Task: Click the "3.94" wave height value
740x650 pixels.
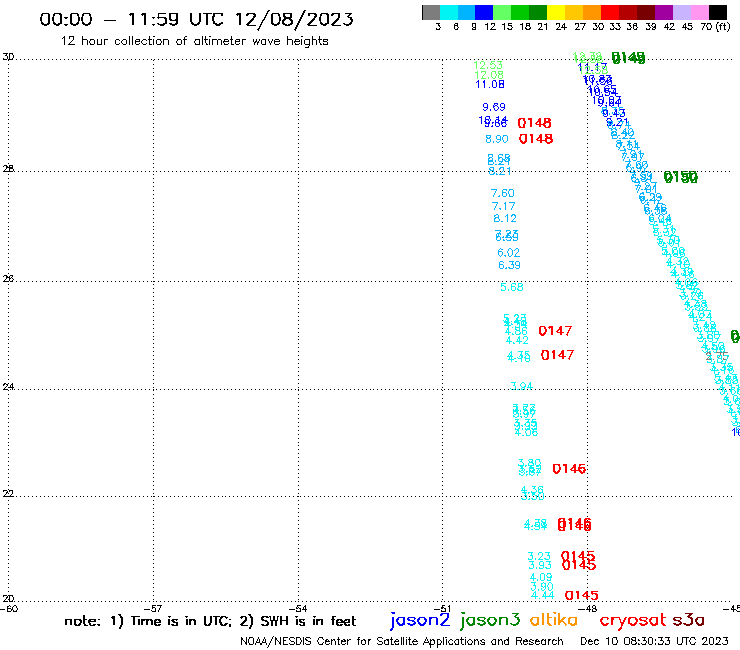Action: point(521,386)
